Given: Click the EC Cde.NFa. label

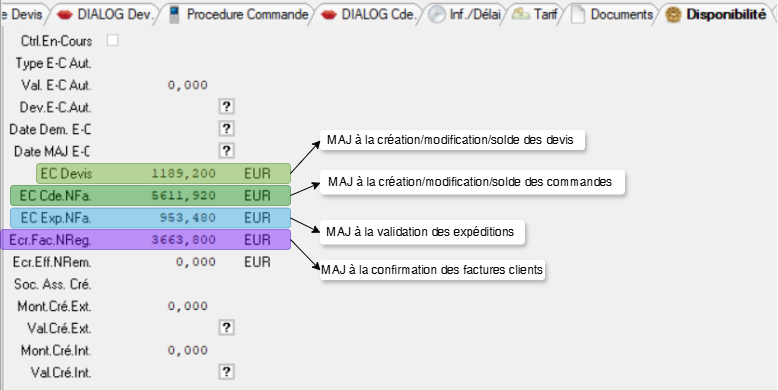Looking at the screenshot, I should pyautogui.click(x=56, y=196).
